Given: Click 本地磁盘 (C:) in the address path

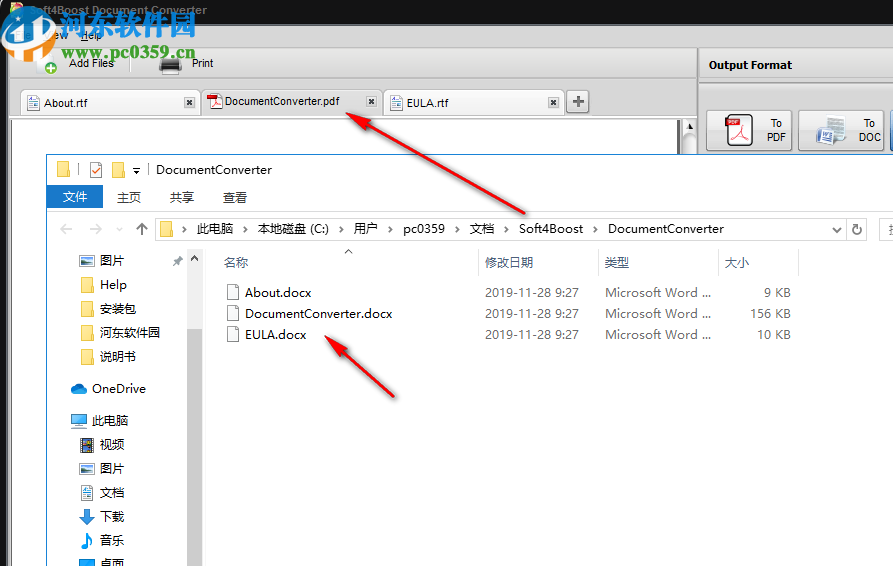Looking at the screenshot, I should (x=293, y=229).
